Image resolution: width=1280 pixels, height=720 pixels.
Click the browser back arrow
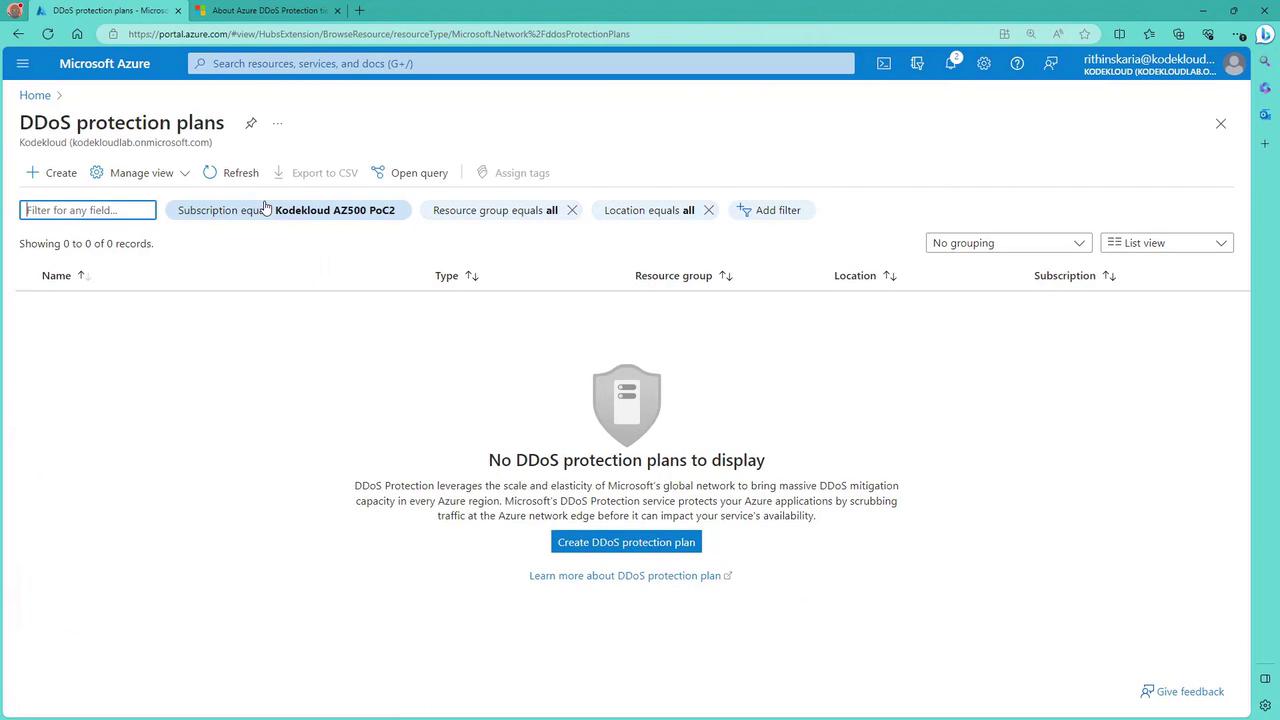point(19,34)
